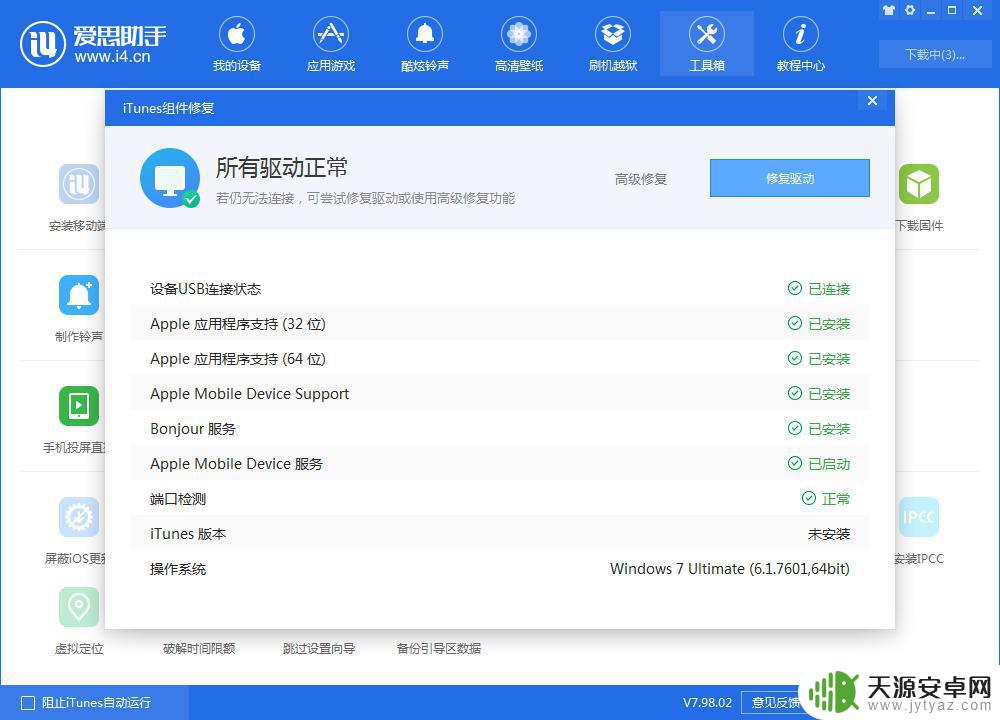Viewport: 1000px width, 720px height.
Task: Select Apple 应用程序支持 (32 位) row
Action: tap(500, 324)
